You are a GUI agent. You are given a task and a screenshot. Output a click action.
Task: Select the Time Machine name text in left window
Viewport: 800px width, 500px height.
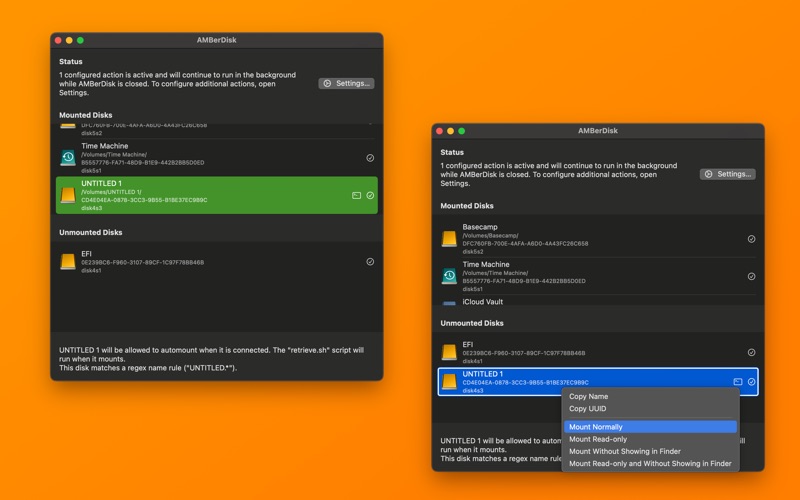(105, 146)
